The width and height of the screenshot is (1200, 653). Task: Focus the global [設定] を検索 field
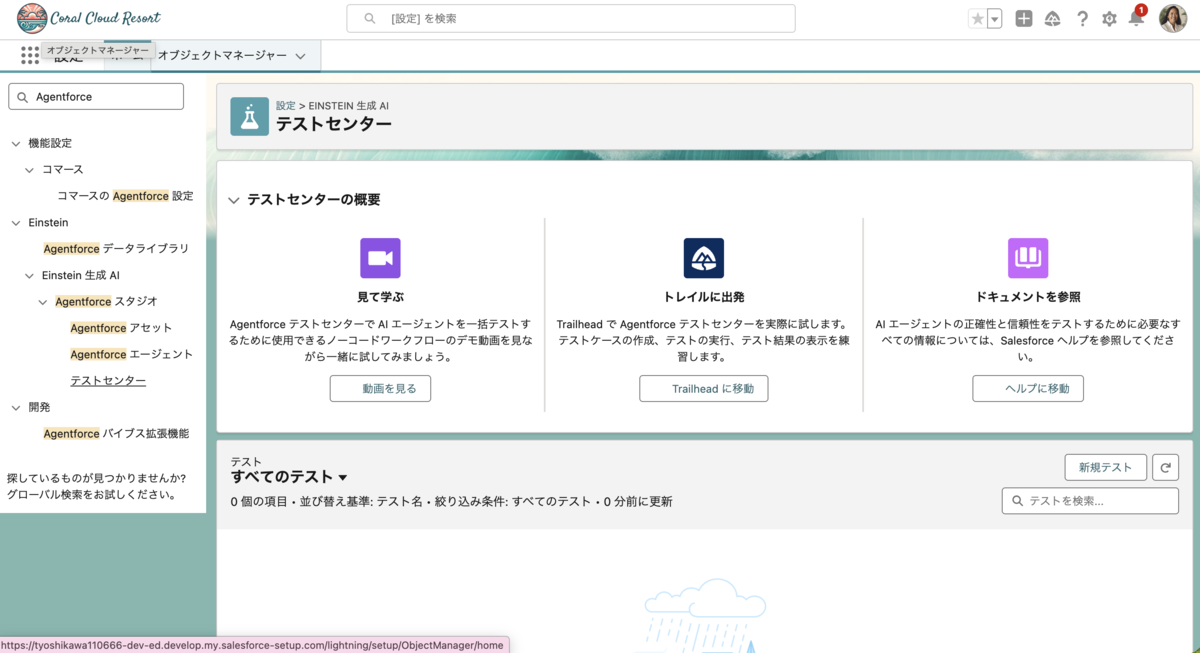pos(571,19)
